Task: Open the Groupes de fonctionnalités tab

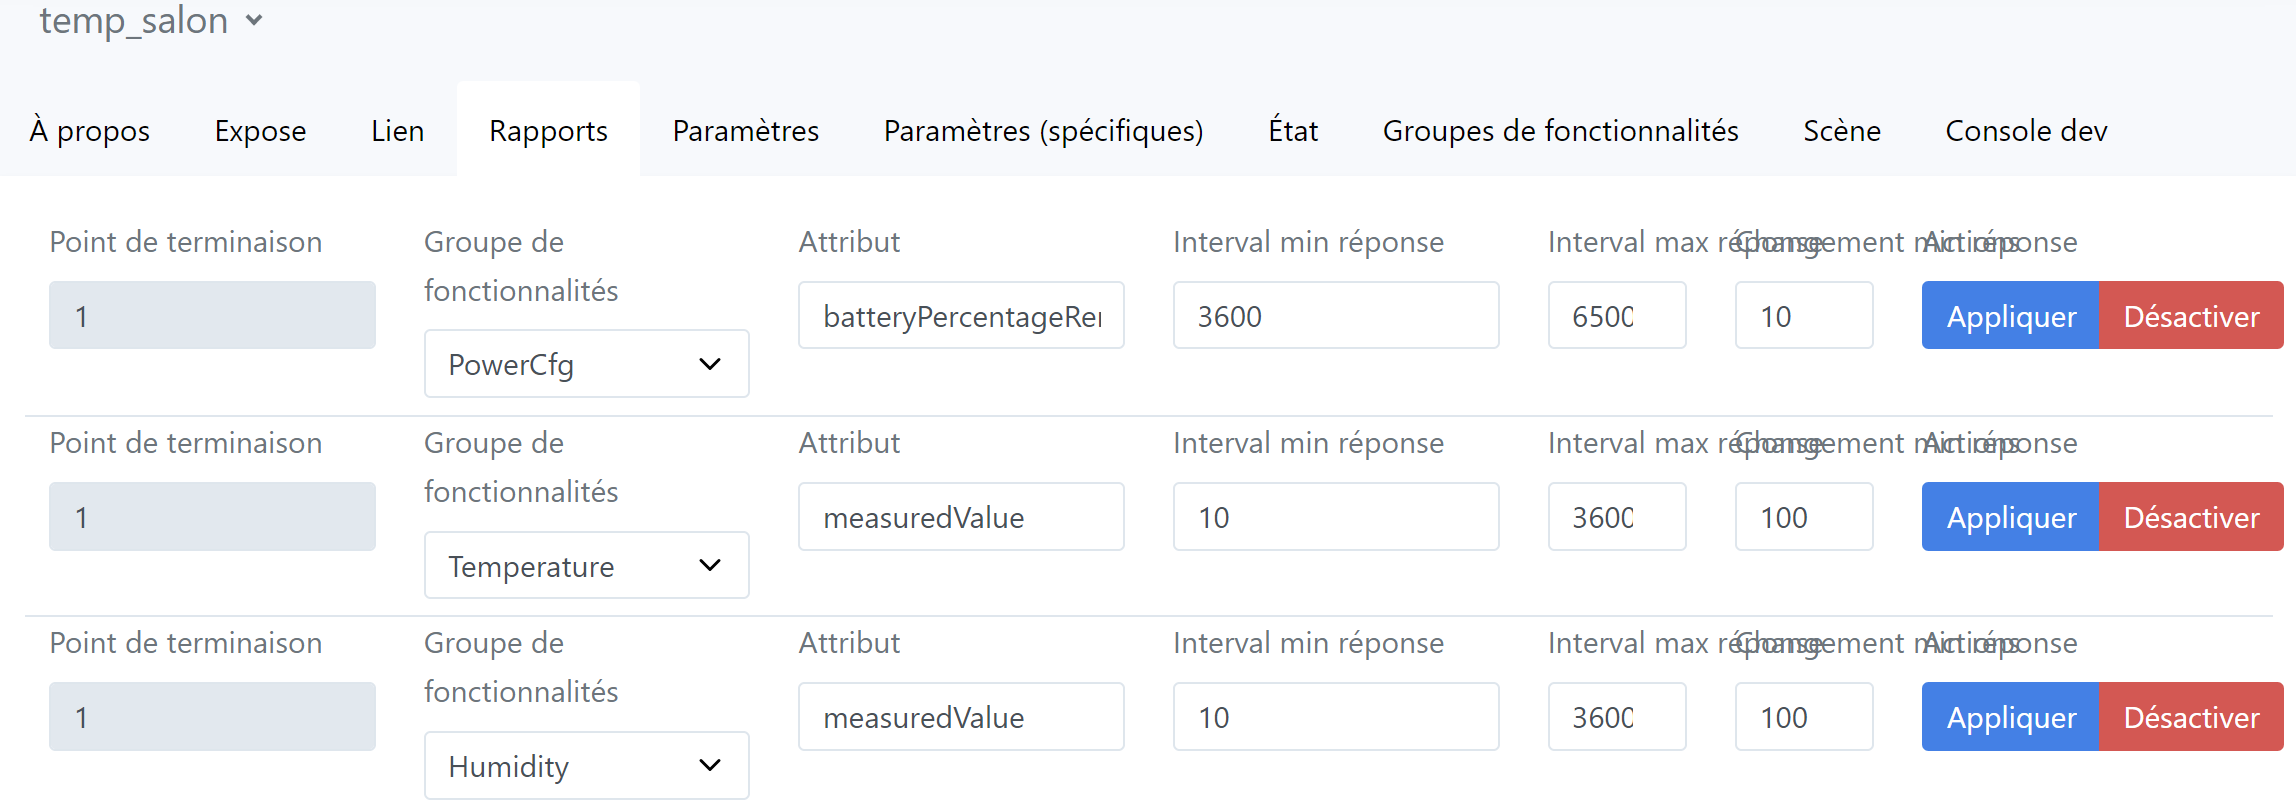Action: 1560,131
